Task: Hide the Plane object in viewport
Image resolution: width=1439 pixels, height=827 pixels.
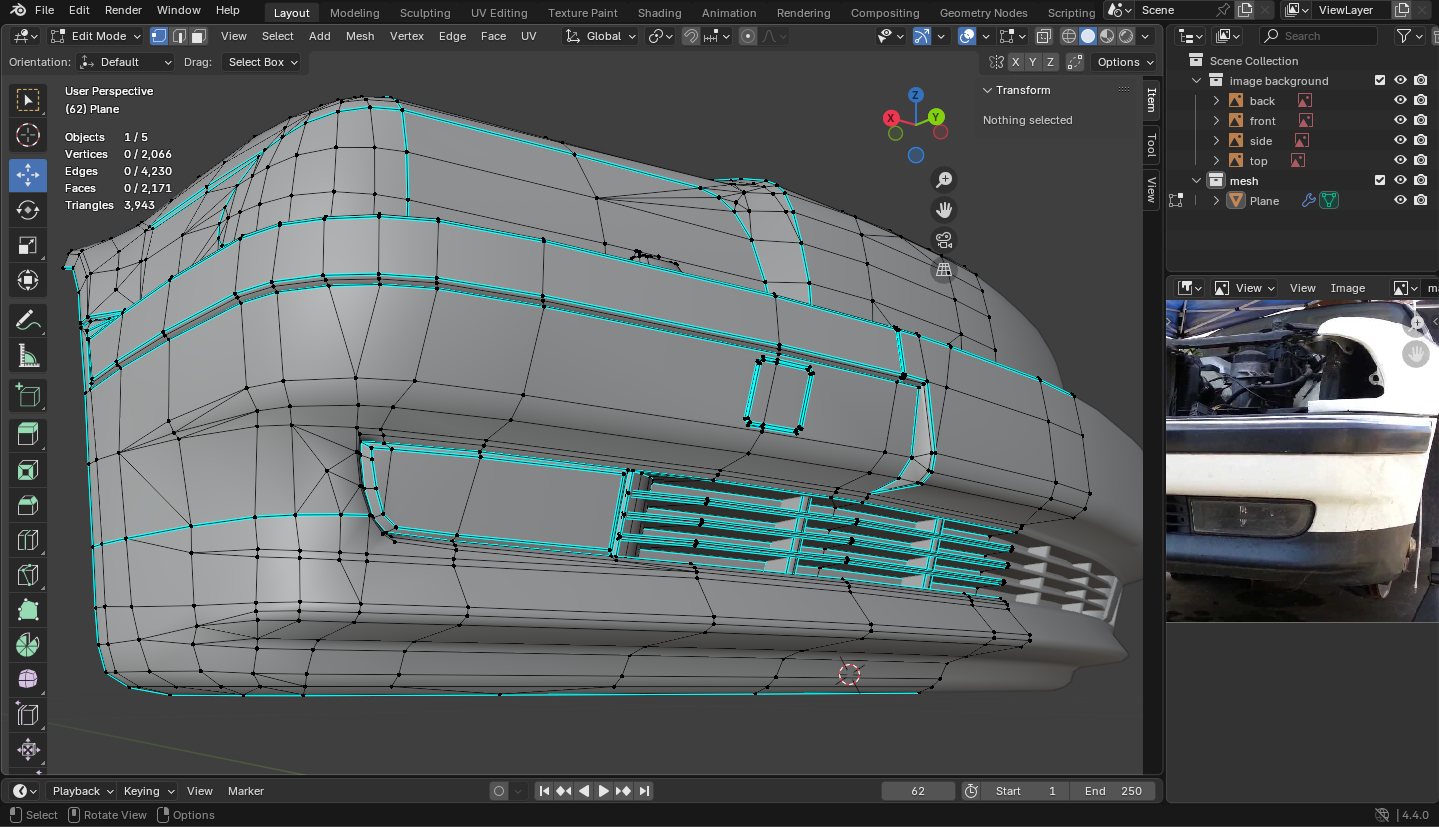Action: (x=1400, y=201)
